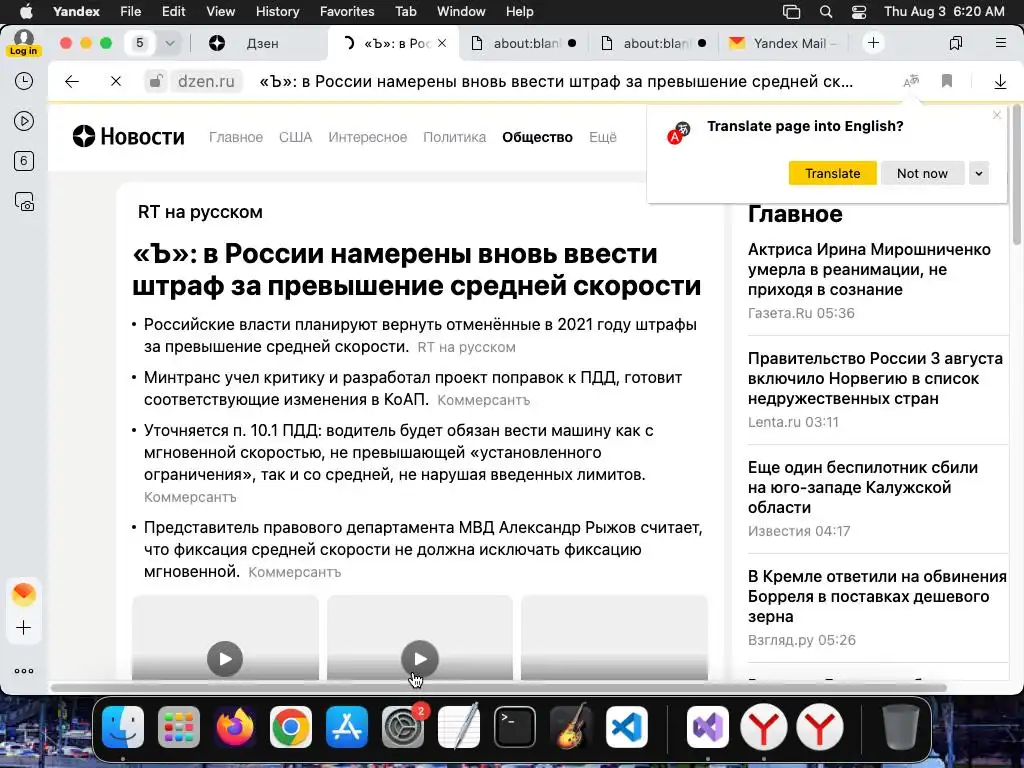Open the Favorites menu in menu bar
Image resolution: width=1024 pixels, height=768 pixels.
pyautogui.click(x=347, y=12)
